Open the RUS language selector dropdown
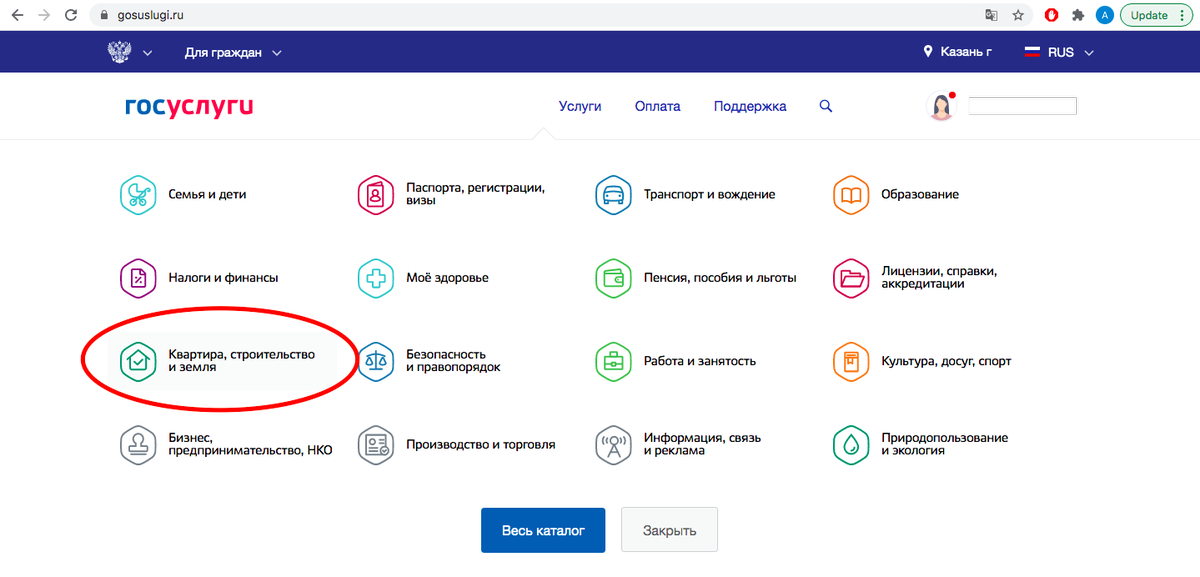This screenshot has width=1200, height=577. coord(1059,52)
